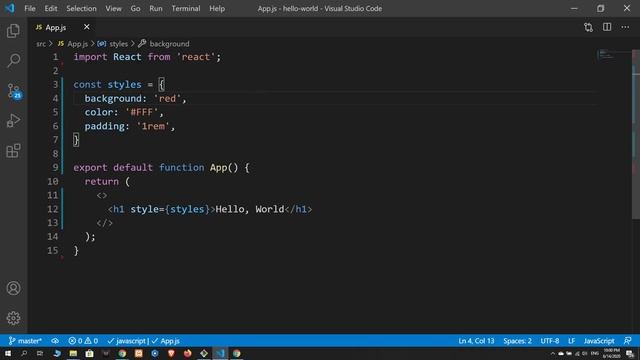Open the Manage gear menu
The height and width of the screenshot is (360, 640).
point(13,318)
